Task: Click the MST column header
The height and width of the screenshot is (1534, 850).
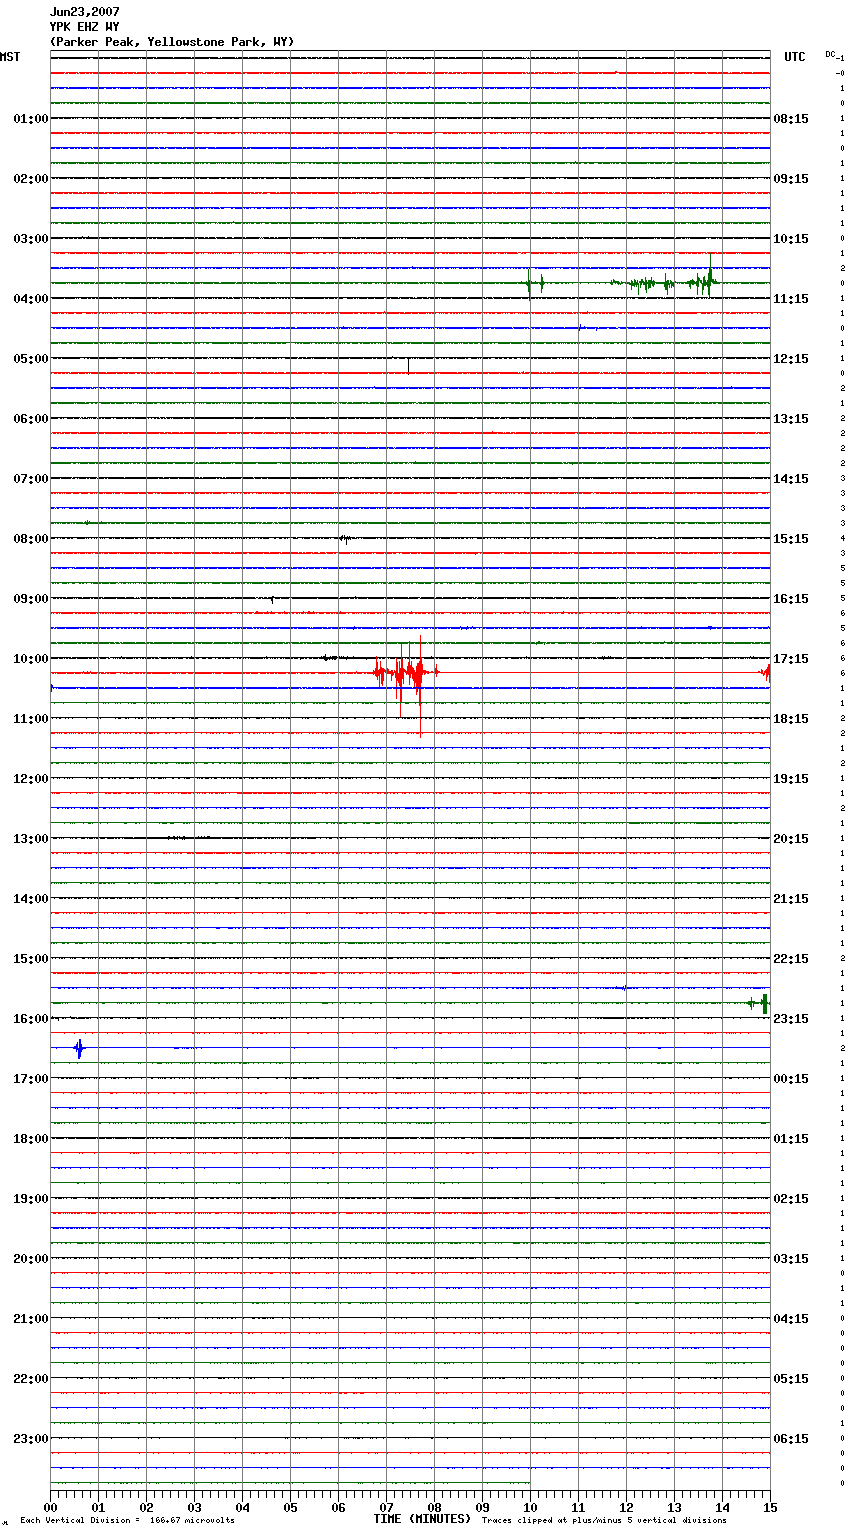Action: point(10,57)
